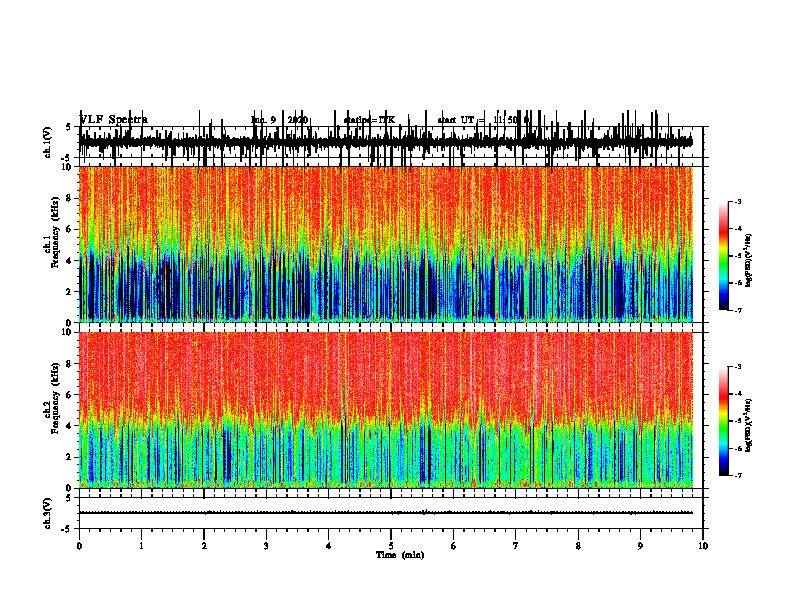Select the ch.2 'Frequency (kHz)' axis label
The width and height of the screenshot is (792, 612).
(56, 397)
